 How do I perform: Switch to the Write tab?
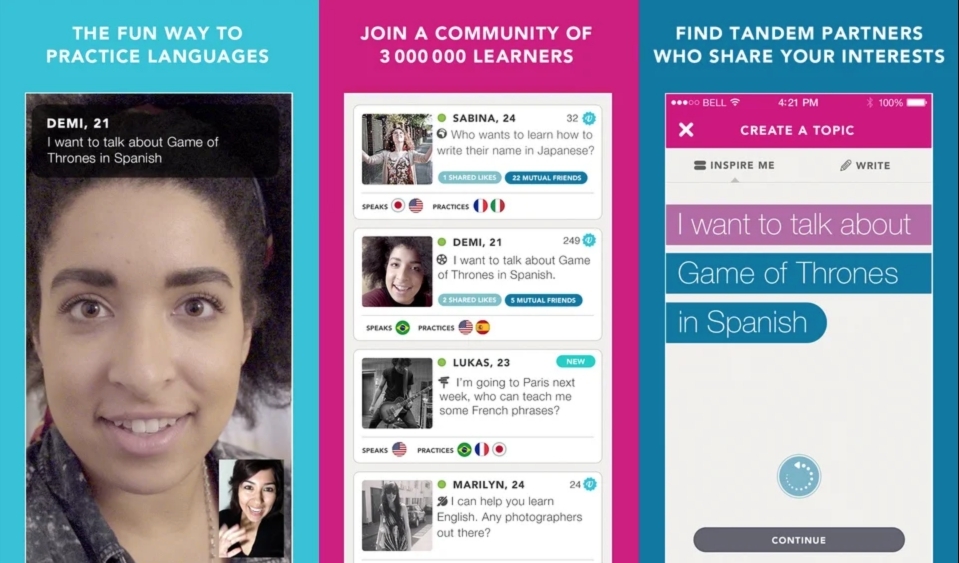(865, 165)
